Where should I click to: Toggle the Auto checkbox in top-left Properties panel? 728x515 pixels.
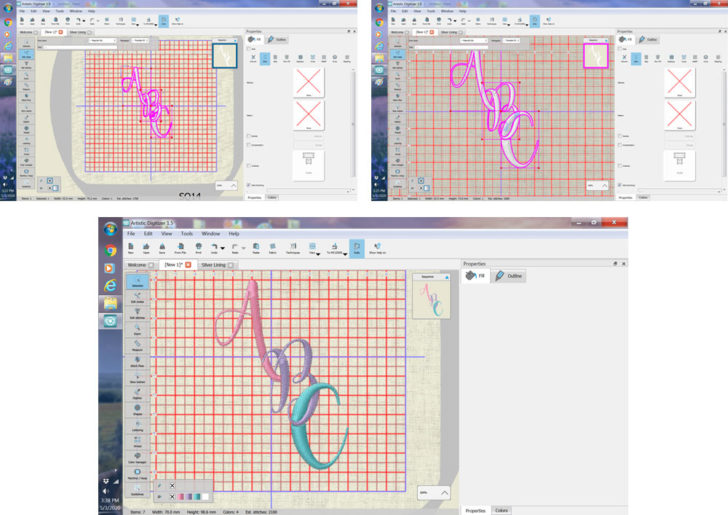pyautogui.click(x=249, y=48)
